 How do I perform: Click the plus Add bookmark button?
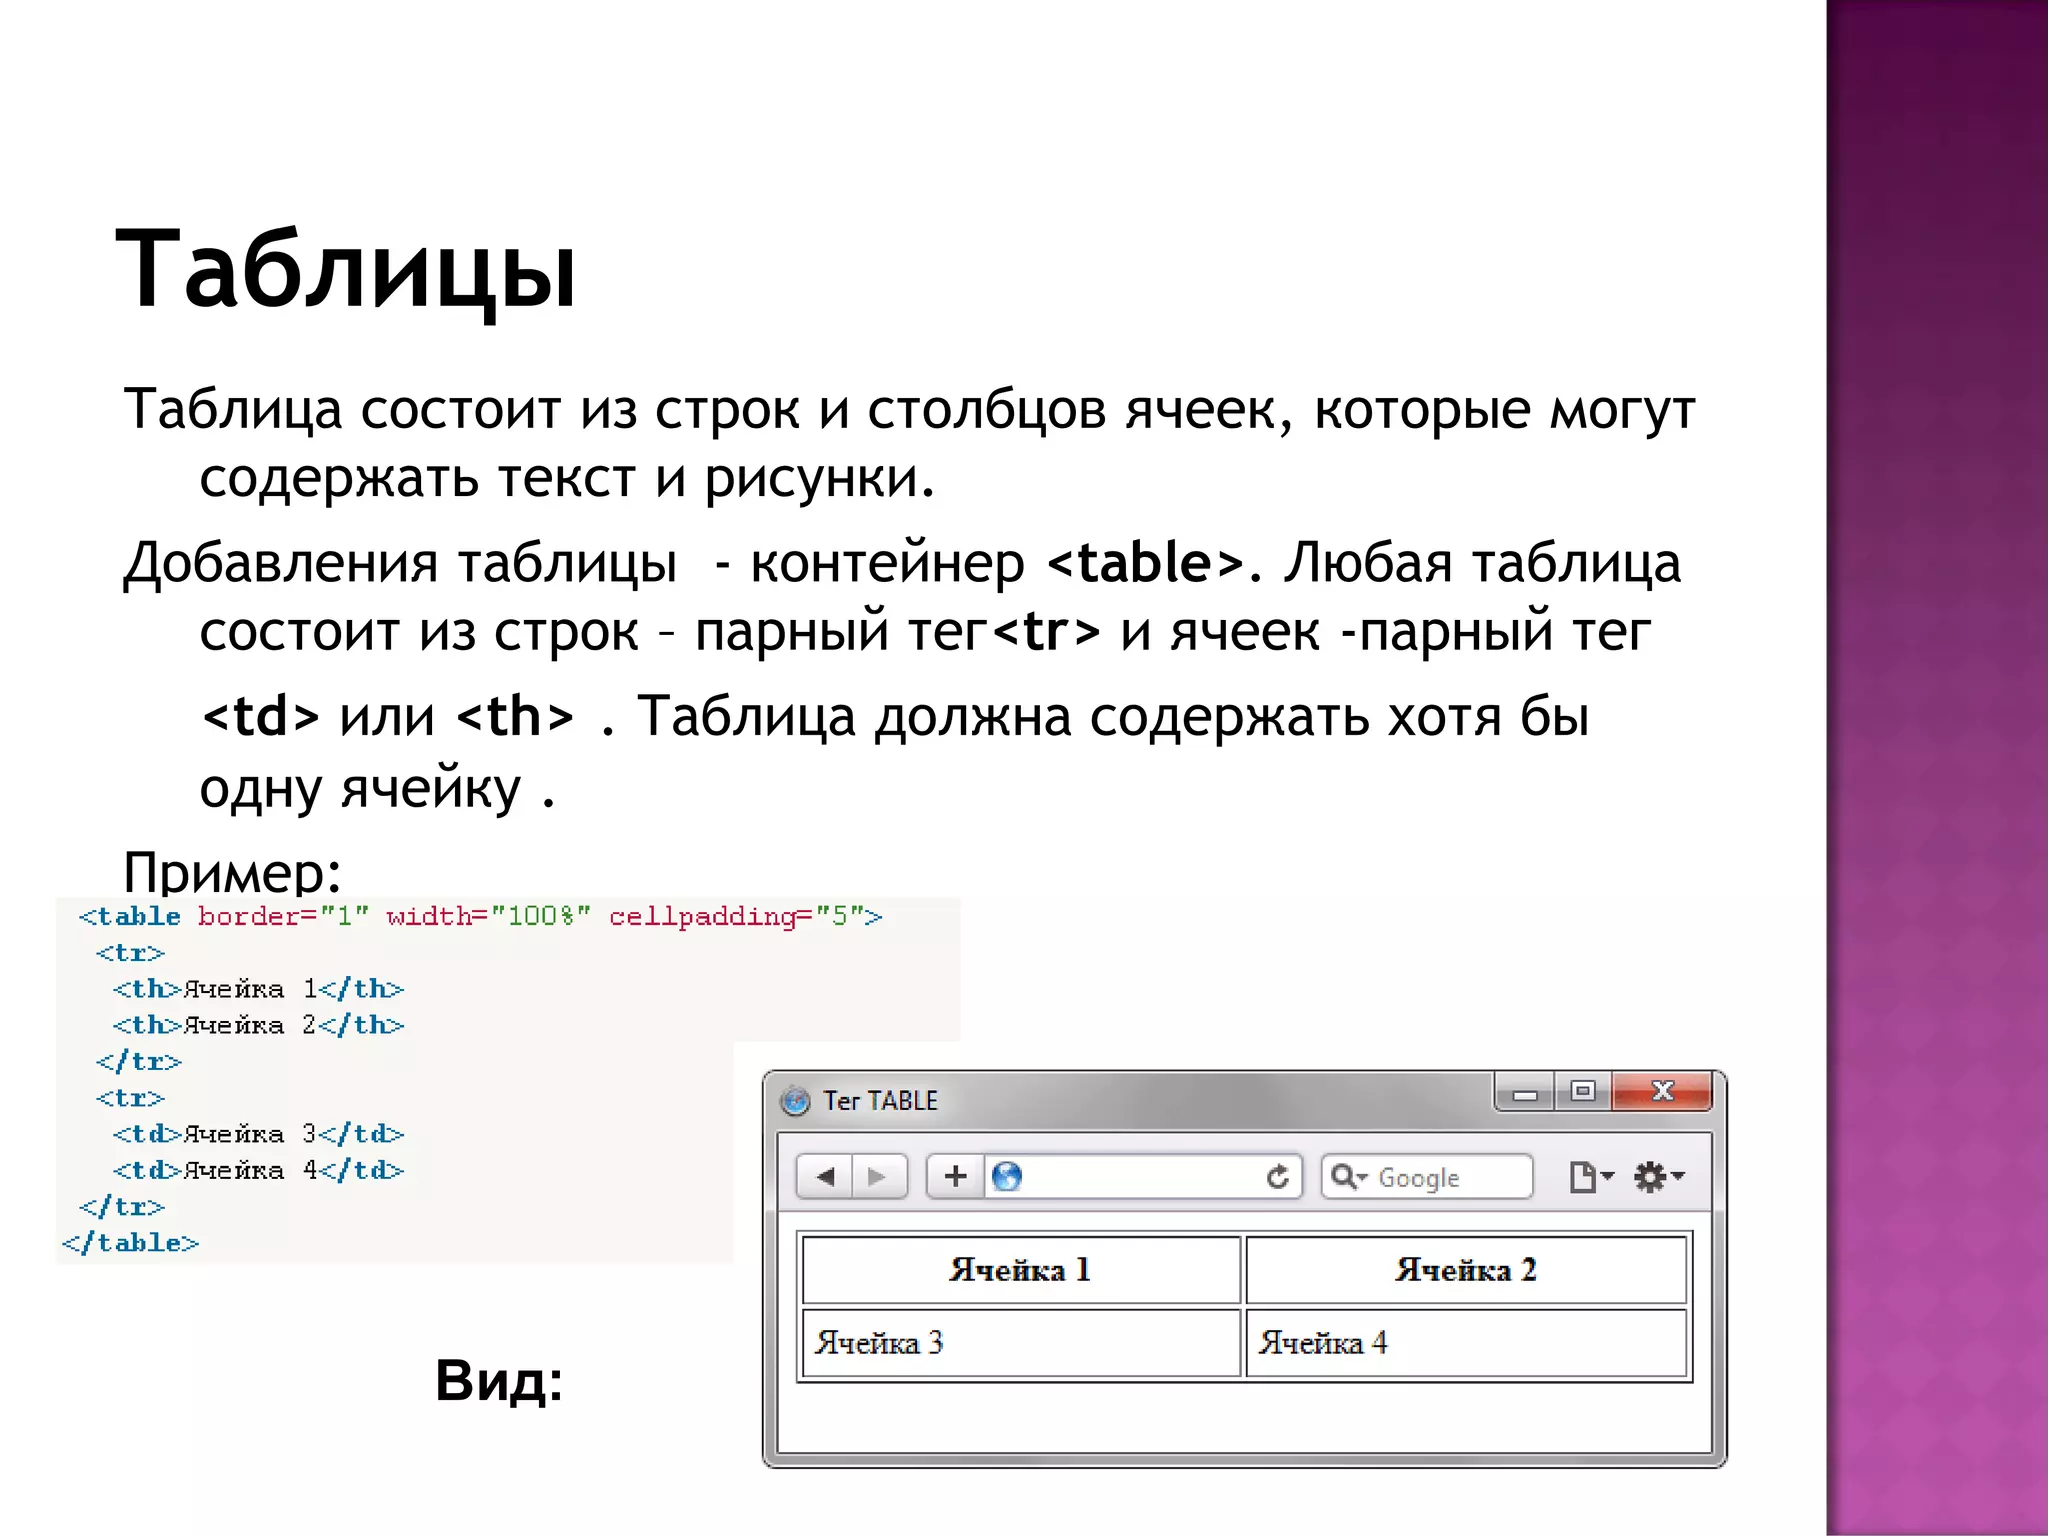[955, 1176]
